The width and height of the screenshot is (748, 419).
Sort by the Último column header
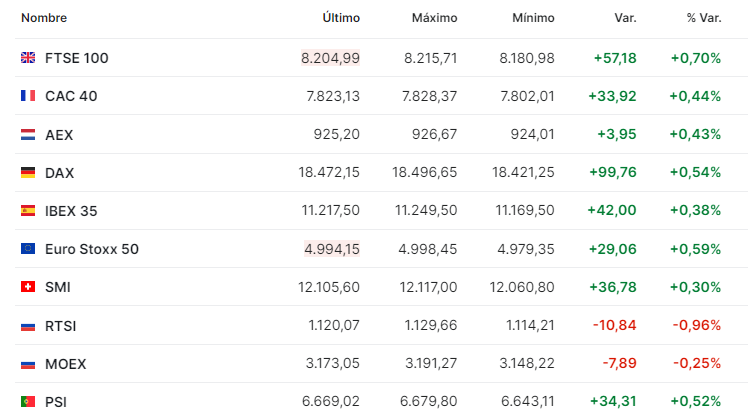pos(341,18)
